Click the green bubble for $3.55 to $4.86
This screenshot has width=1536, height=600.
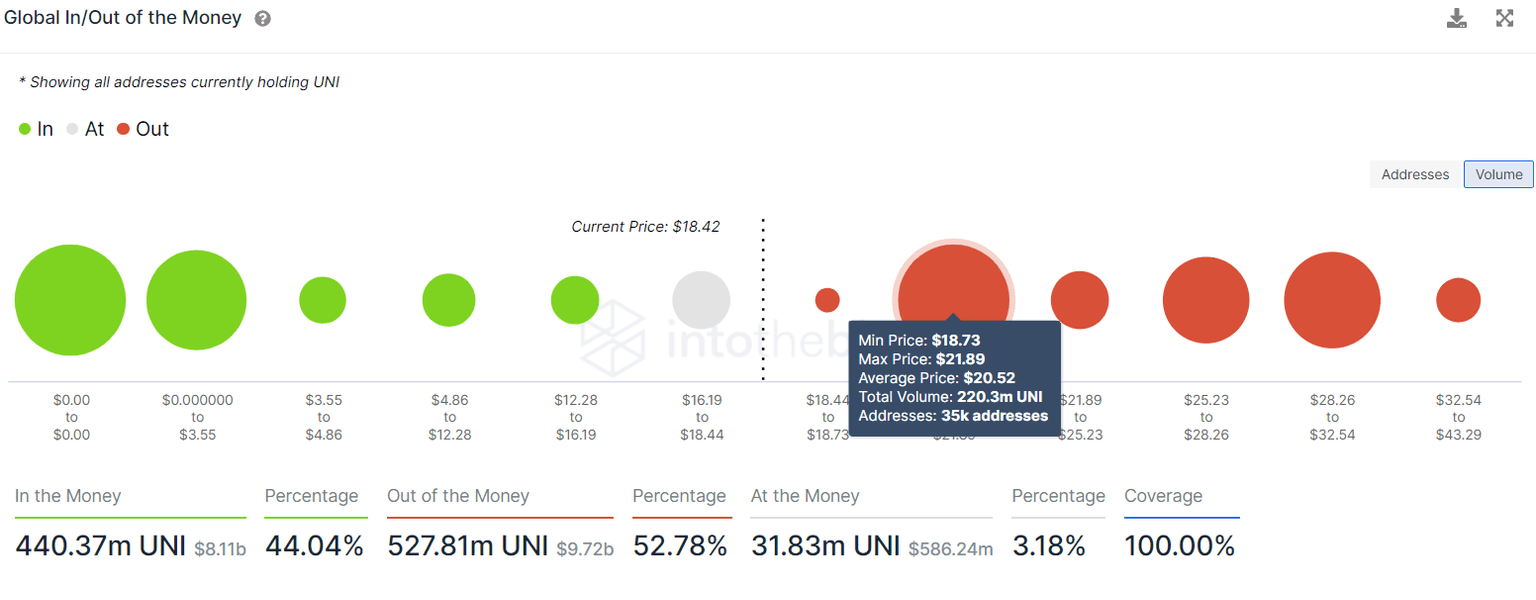tap(323, 300)
